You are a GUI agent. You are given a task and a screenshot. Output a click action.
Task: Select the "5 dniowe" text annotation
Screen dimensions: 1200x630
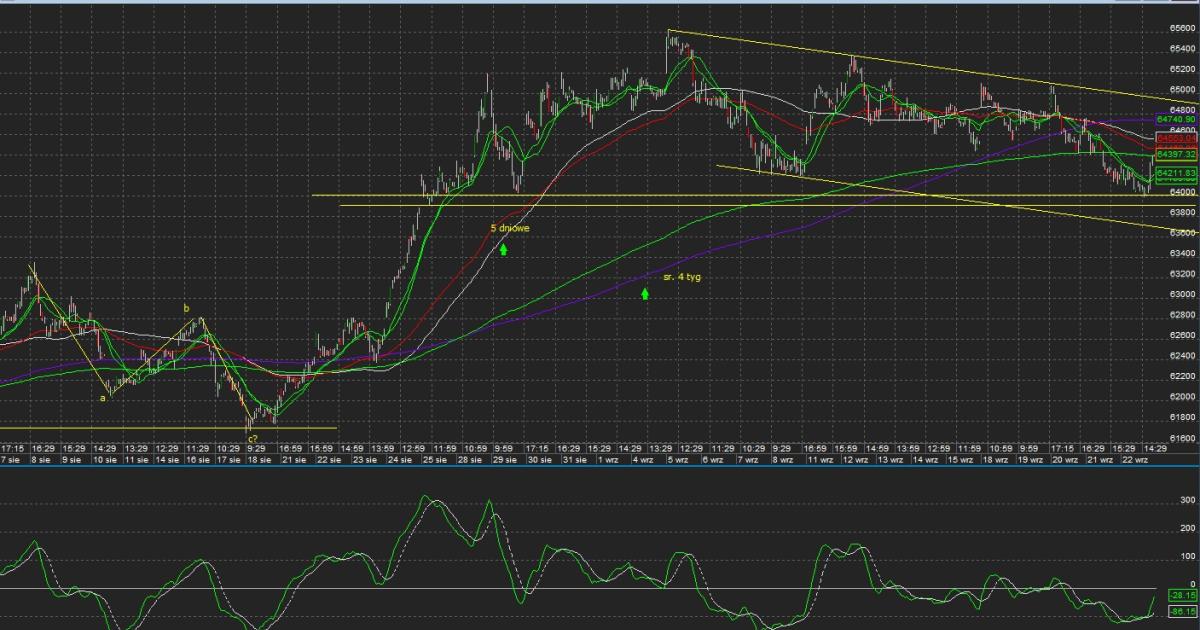click(x=510, y=228)
